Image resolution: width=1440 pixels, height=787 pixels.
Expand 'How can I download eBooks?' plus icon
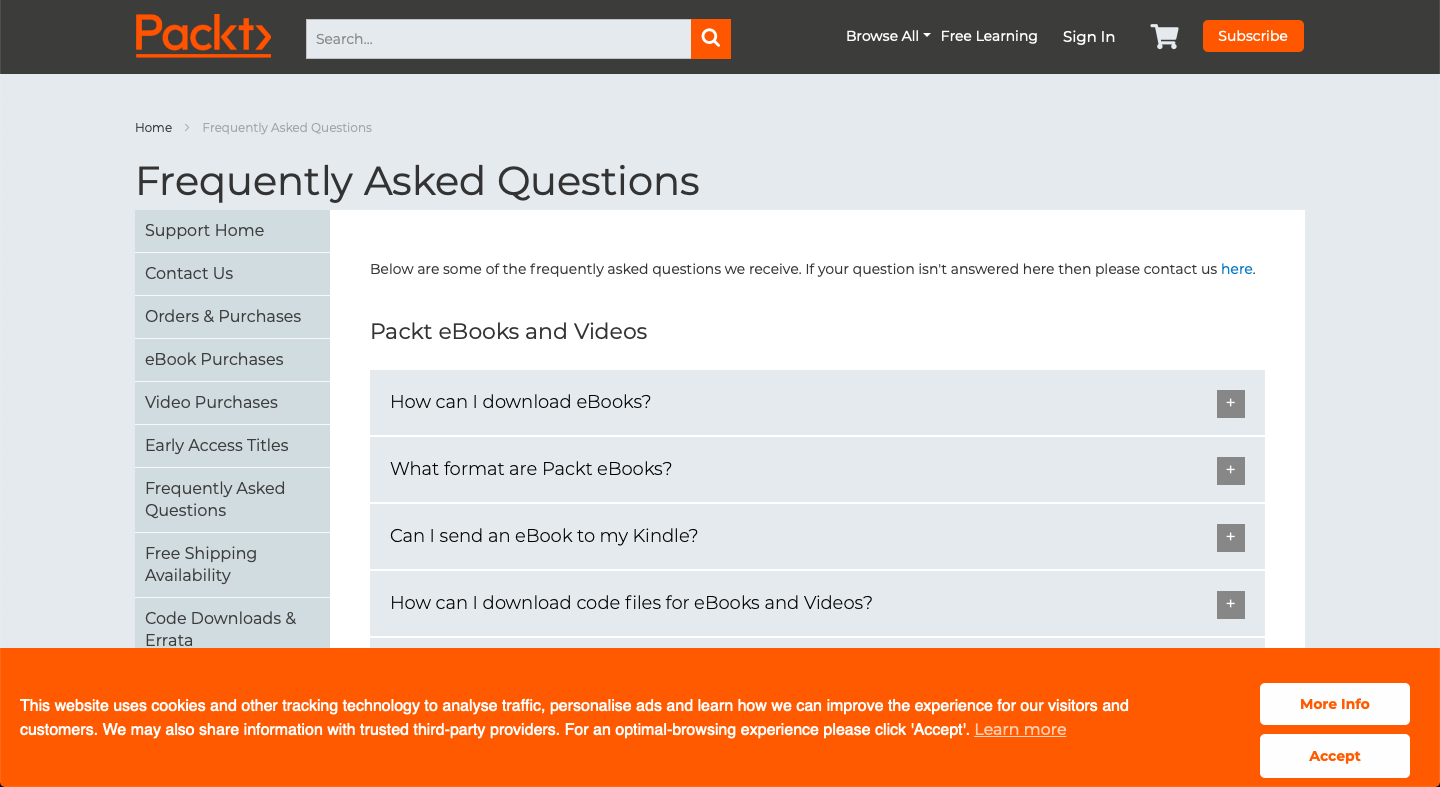coord(1231,403)
